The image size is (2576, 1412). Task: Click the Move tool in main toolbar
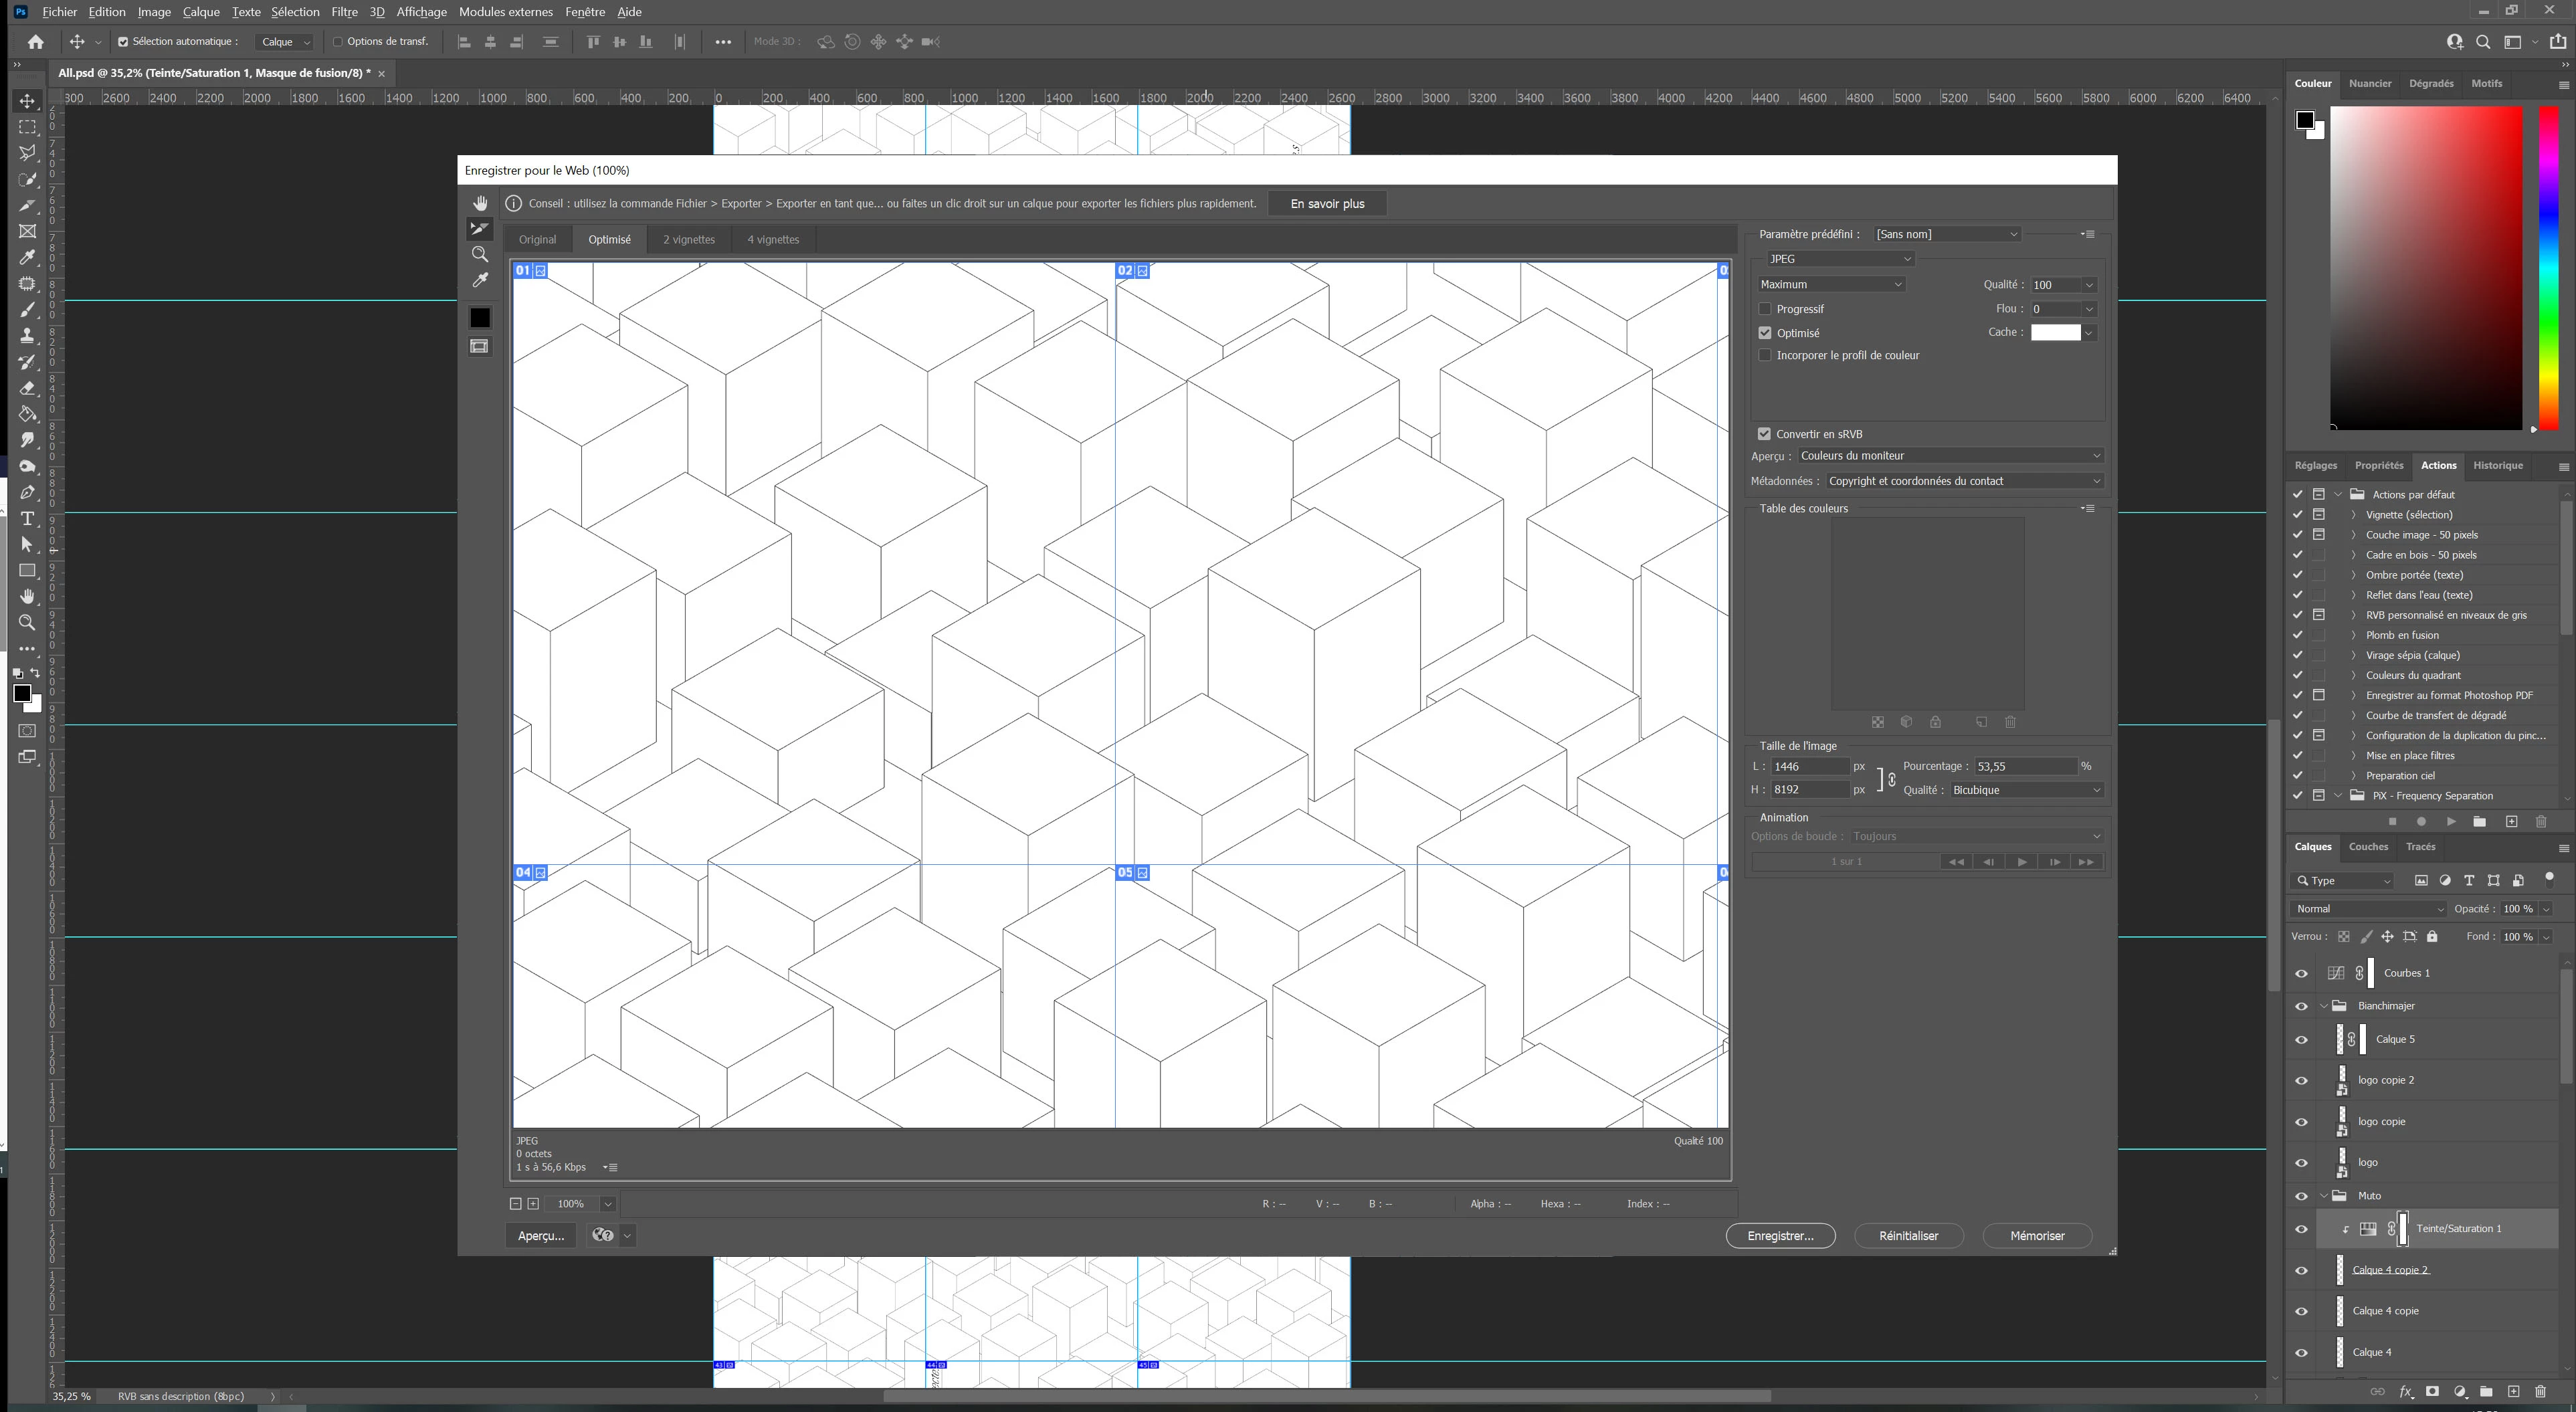(x=27, y=101)
